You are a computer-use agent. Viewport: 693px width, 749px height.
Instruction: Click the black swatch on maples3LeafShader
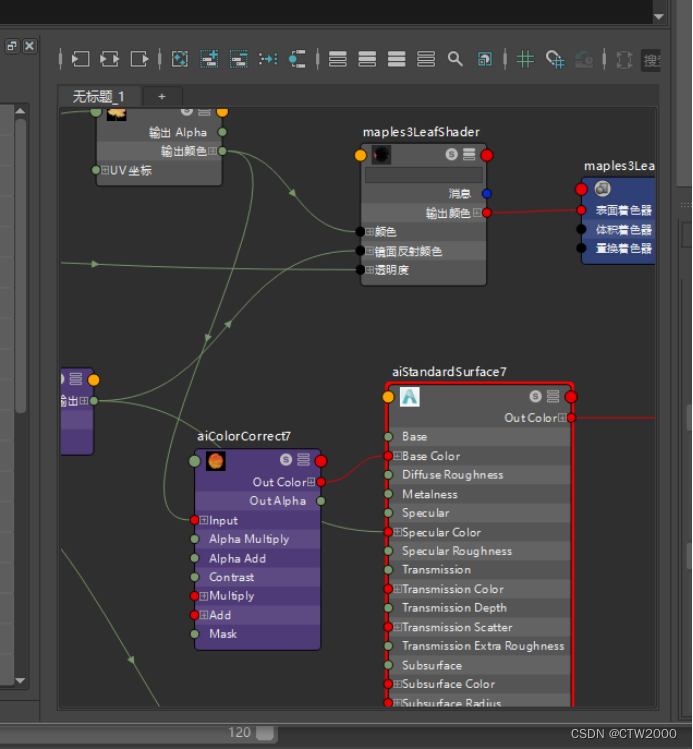click(x=381, y=155)
